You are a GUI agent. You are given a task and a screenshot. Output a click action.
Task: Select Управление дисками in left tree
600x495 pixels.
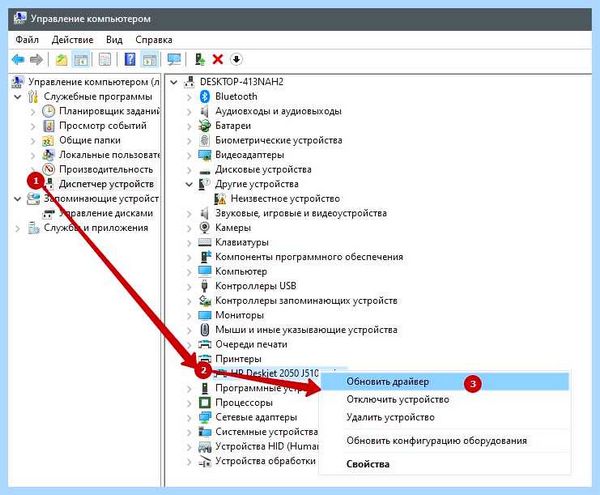point(106,213)
